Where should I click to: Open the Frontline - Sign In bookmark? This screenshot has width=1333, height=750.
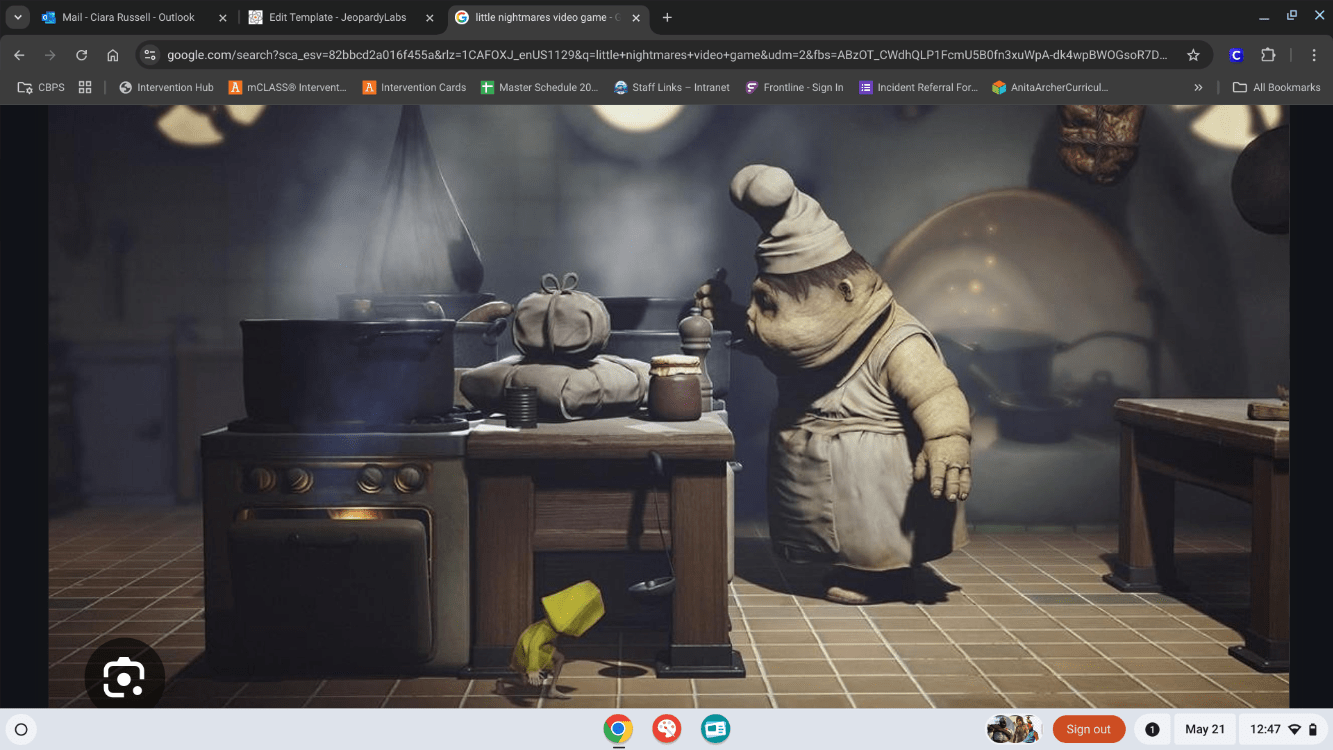click(794, 87)
